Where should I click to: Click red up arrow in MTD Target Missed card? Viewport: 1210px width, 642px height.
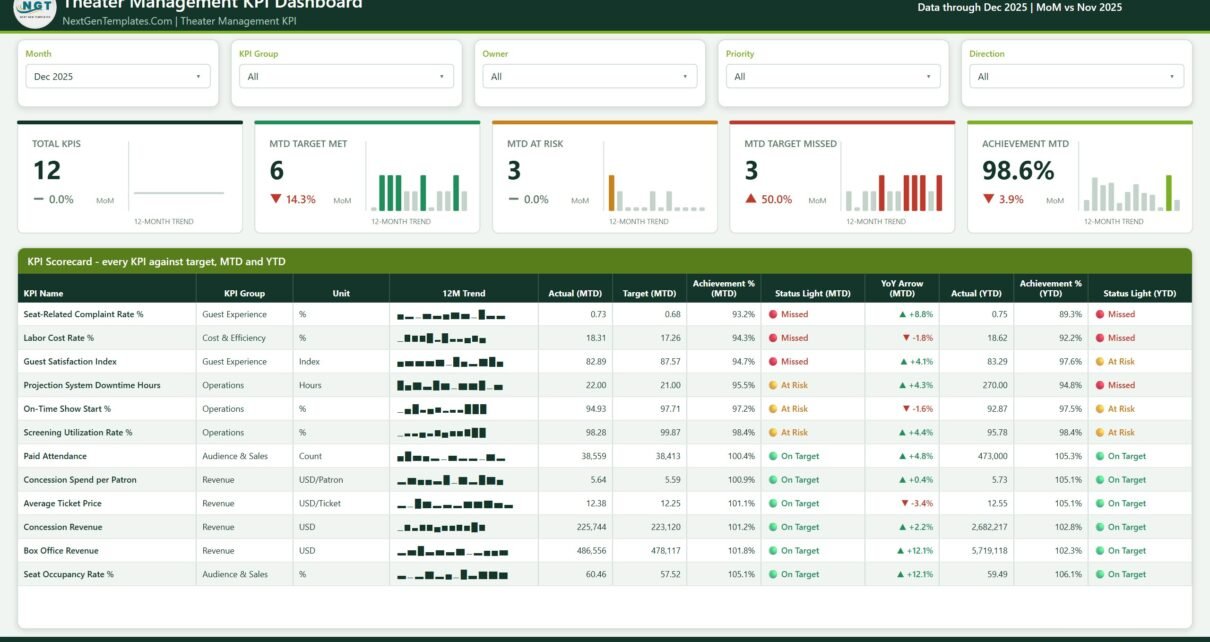point(751,199)
